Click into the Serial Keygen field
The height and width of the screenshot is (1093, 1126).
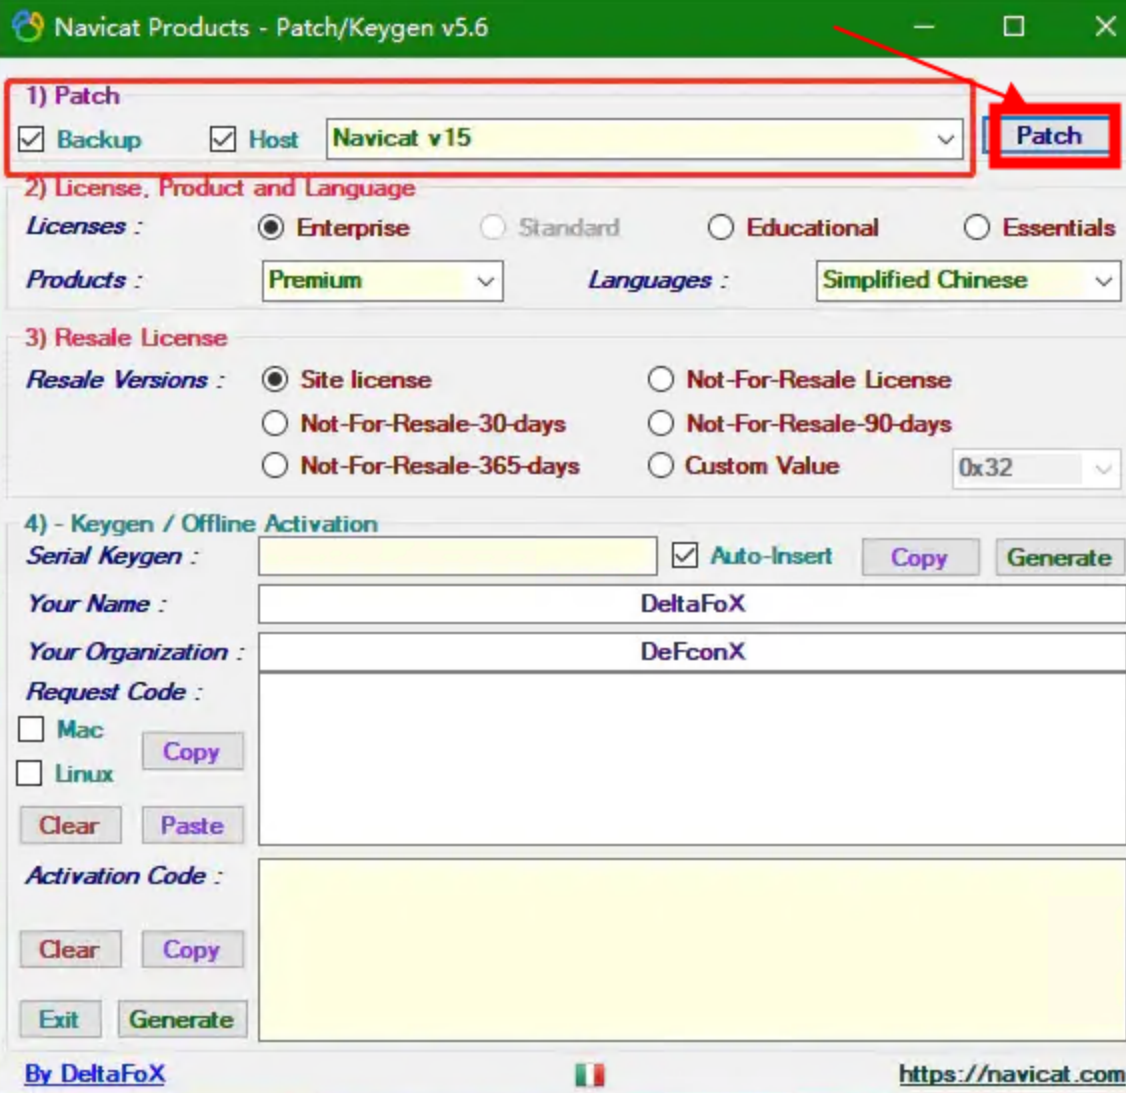coord(457,556)
